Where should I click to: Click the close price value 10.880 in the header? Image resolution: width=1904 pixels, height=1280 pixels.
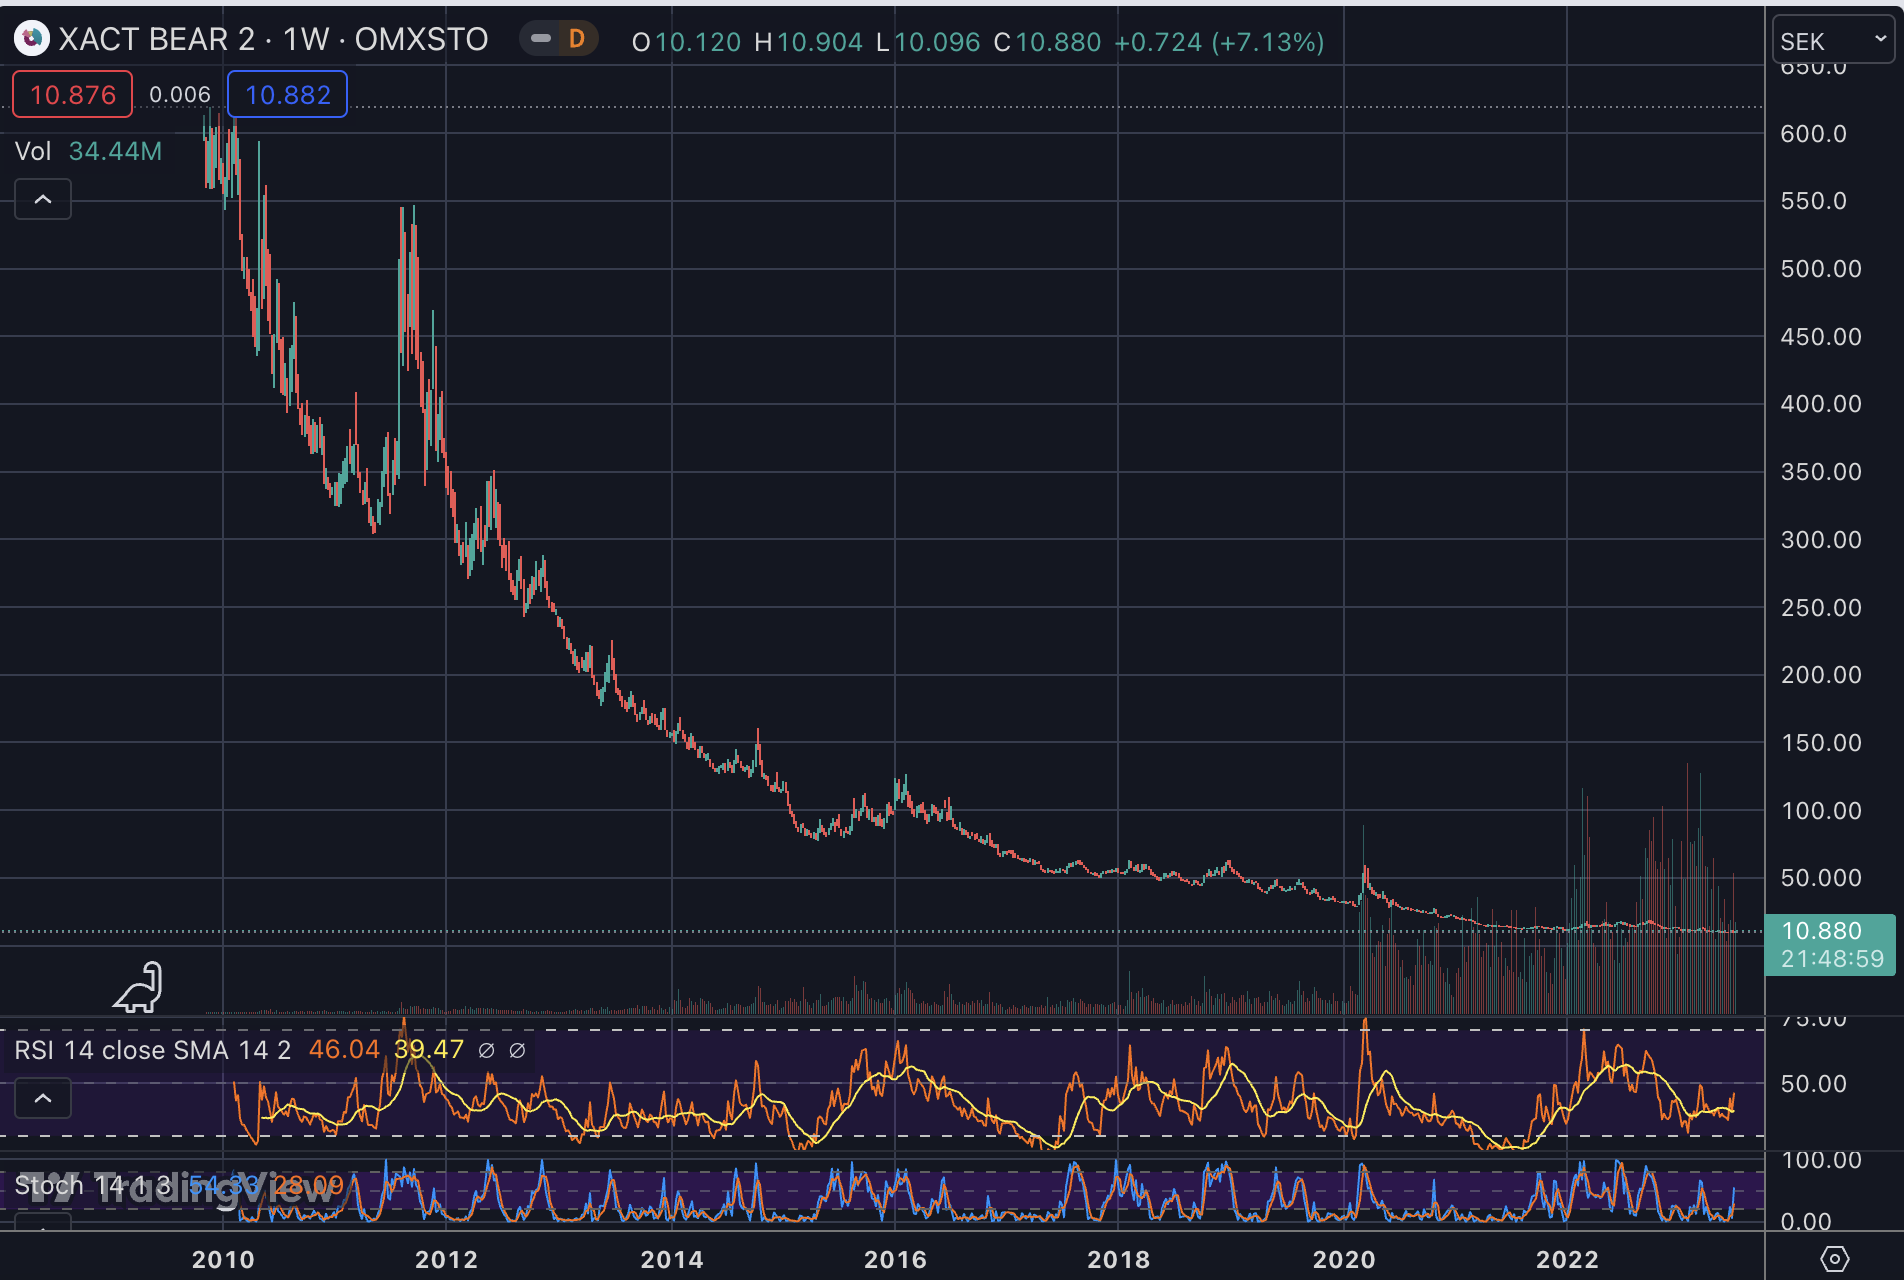(1058, 42)
